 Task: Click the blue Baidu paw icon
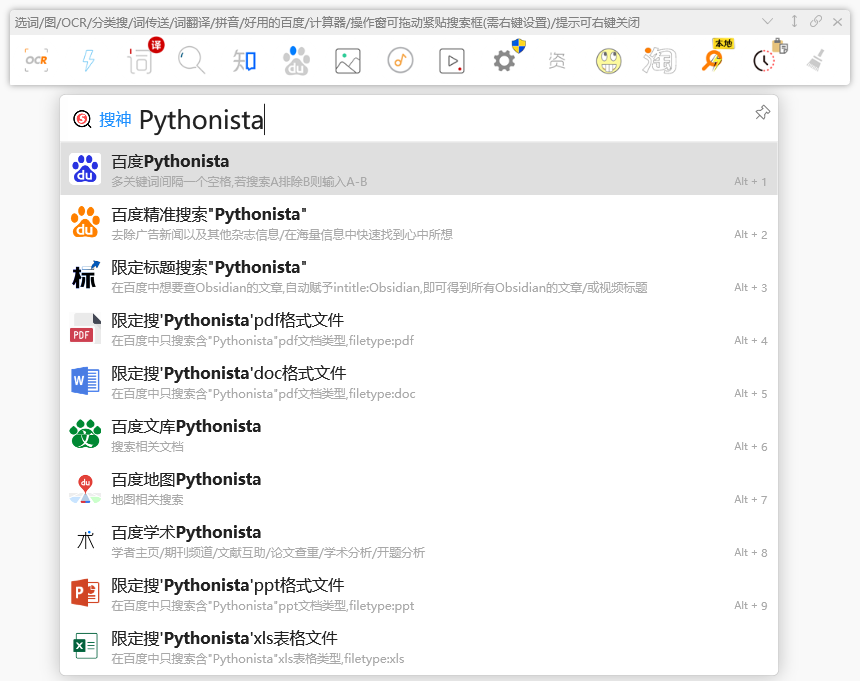coord(85,169)
